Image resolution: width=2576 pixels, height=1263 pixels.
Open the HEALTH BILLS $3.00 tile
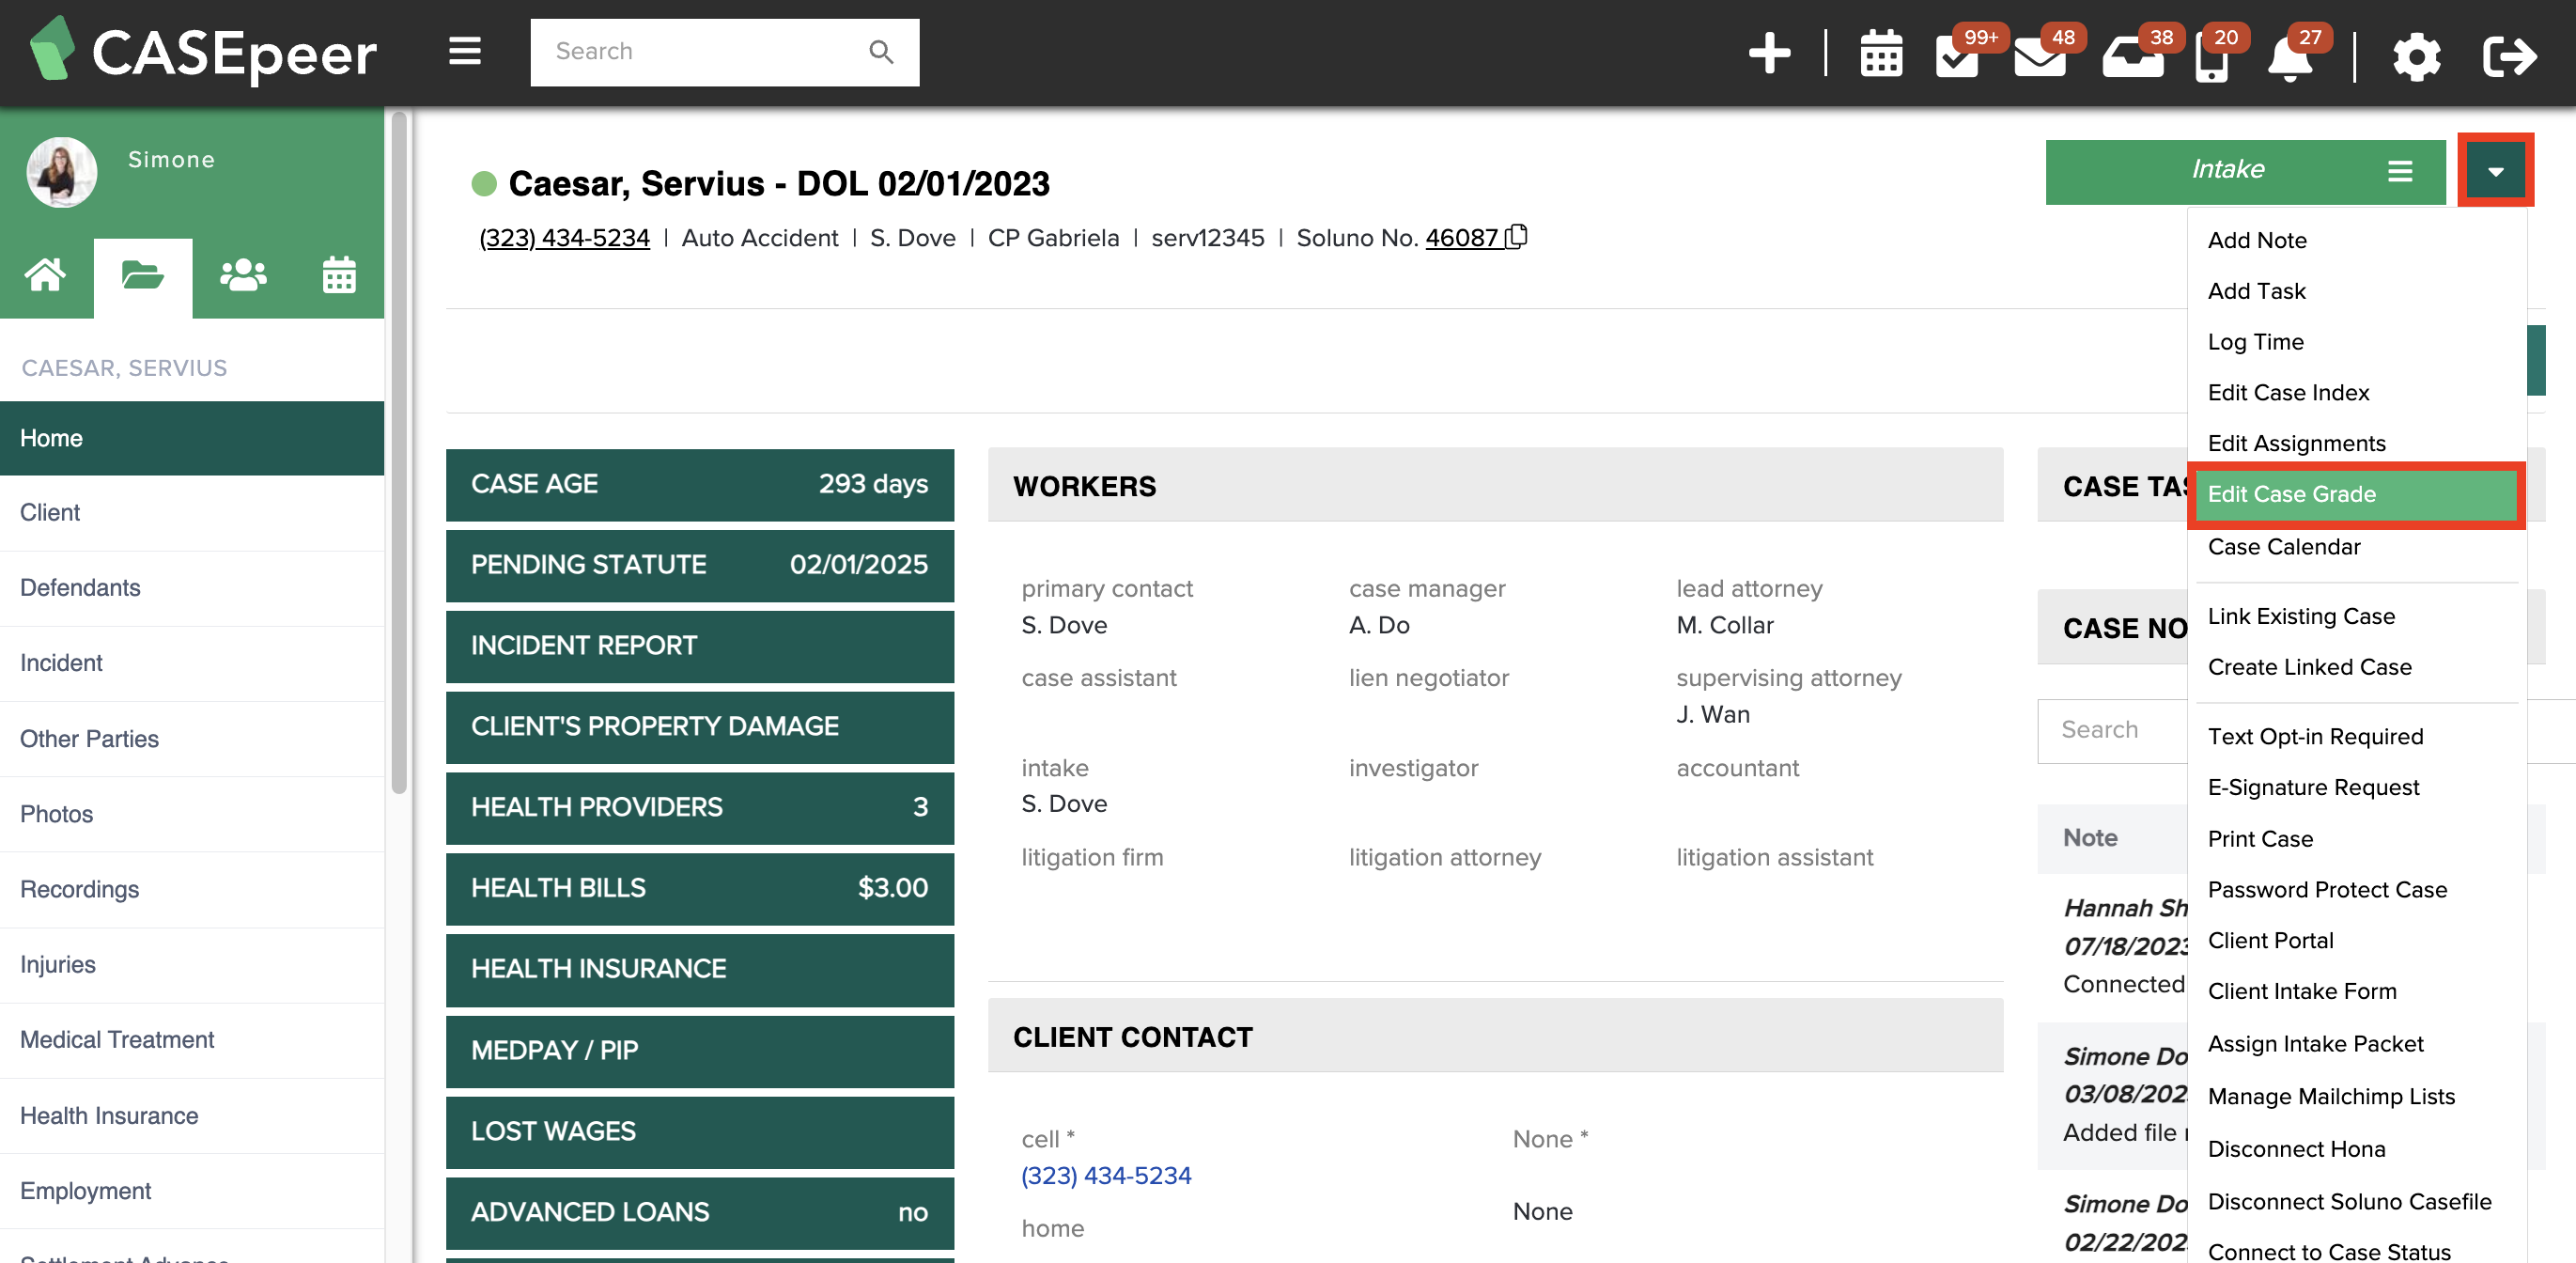tap(699, 888)
